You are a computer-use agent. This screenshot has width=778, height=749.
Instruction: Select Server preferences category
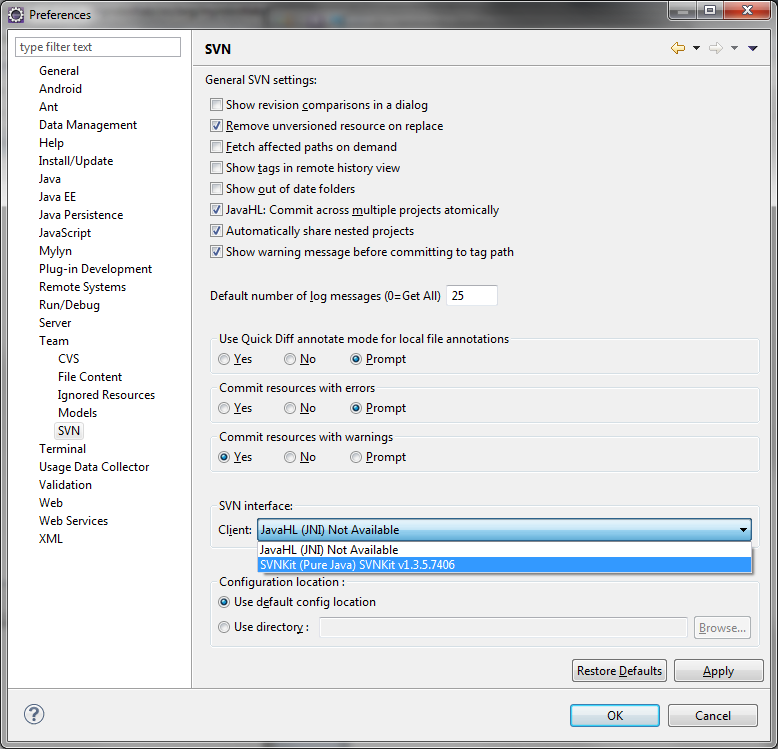(55, 323)
